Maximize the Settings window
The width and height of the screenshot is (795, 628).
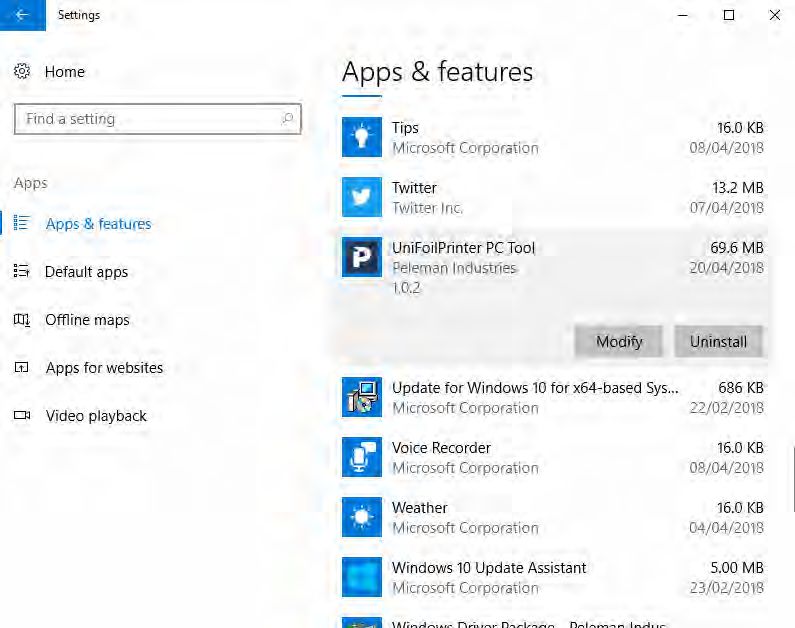(729, 15)
